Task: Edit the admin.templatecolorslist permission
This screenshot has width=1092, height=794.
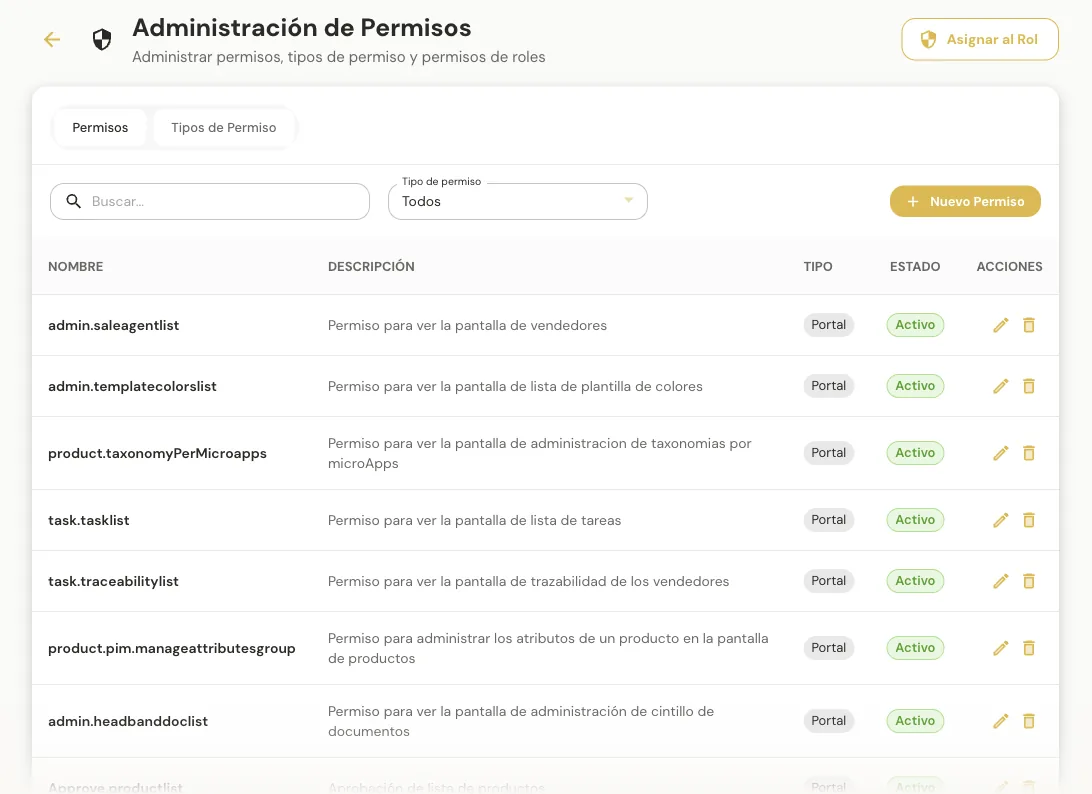Action: [x=1001, y=386]
